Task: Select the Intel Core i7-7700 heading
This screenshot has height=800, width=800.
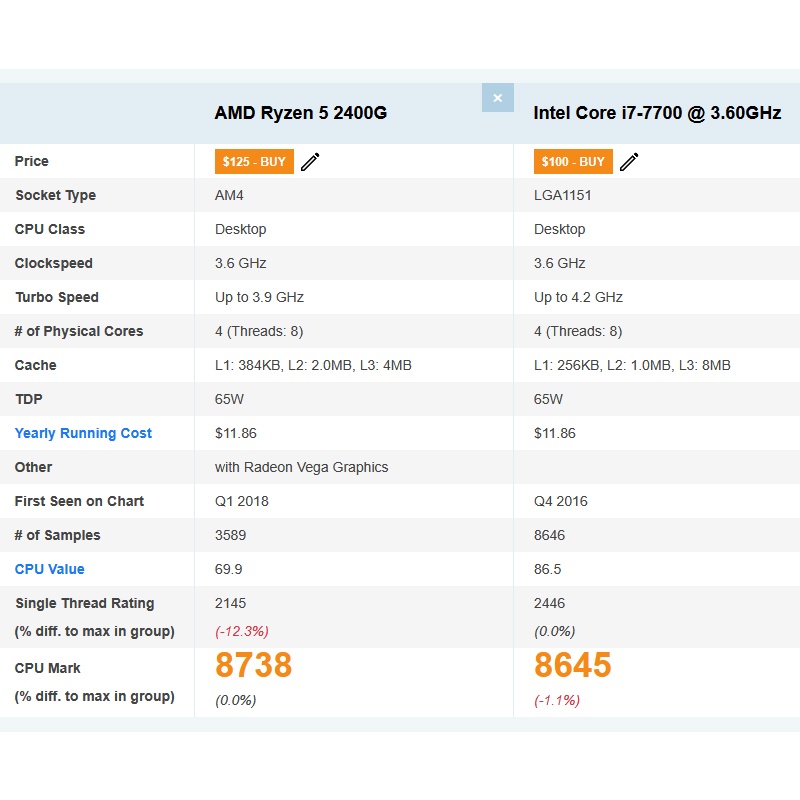Action: [x=657, y=113]
